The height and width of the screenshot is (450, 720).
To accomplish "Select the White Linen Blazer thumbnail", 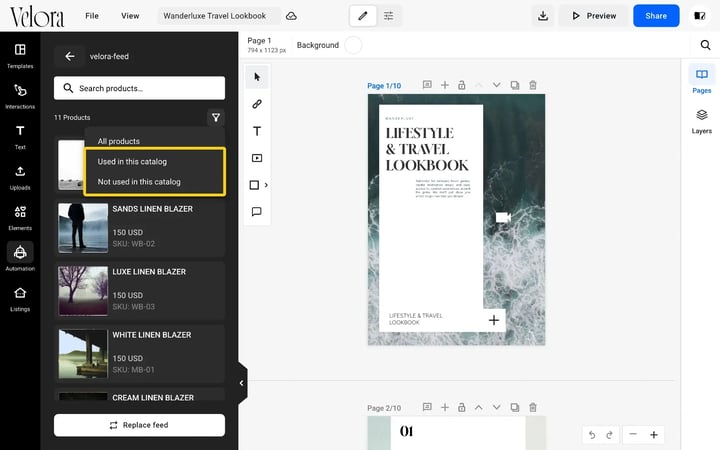I will (x=83, y=354).
